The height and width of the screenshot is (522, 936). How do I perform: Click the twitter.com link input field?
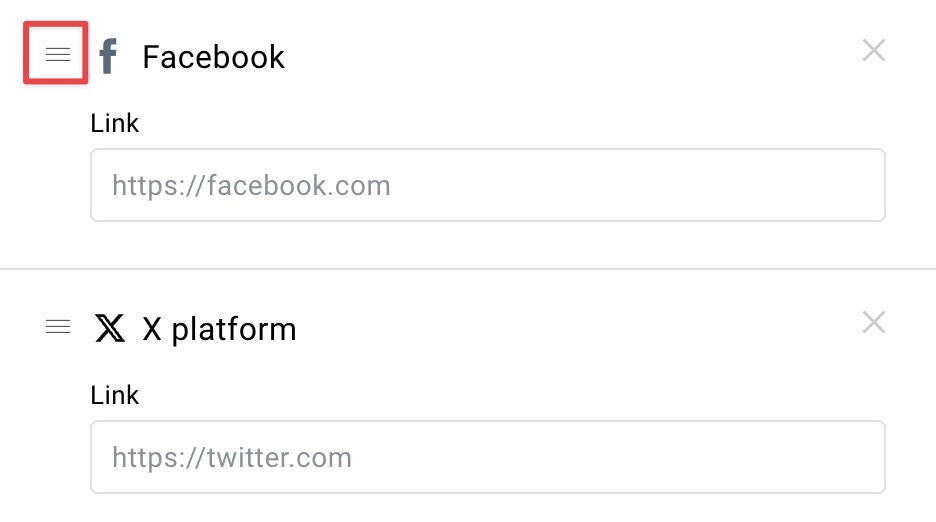(488, 457)
